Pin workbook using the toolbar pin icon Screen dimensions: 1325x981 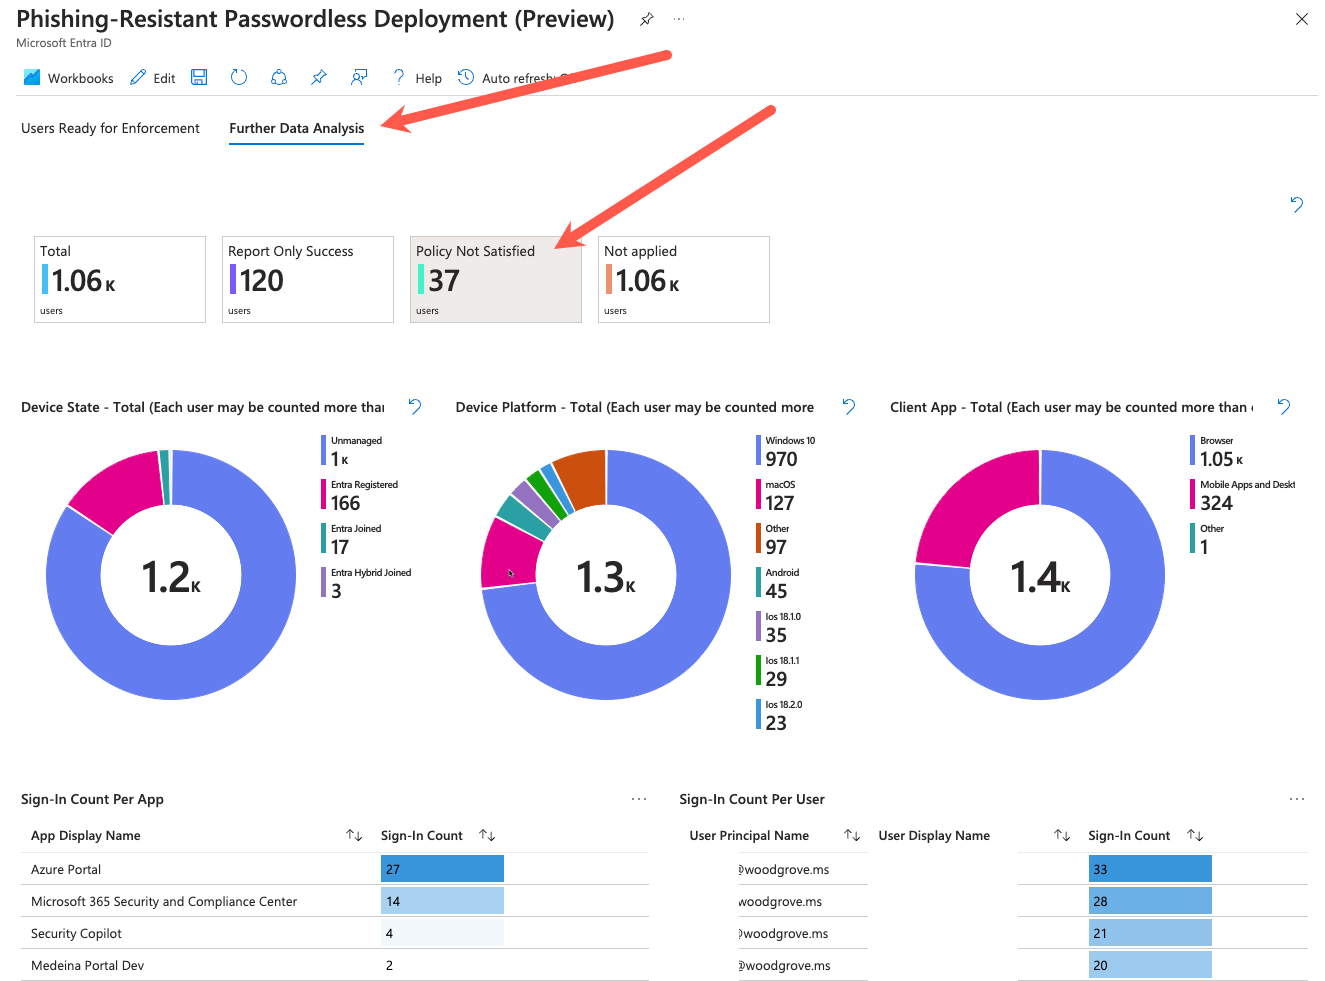pos(319,77)
